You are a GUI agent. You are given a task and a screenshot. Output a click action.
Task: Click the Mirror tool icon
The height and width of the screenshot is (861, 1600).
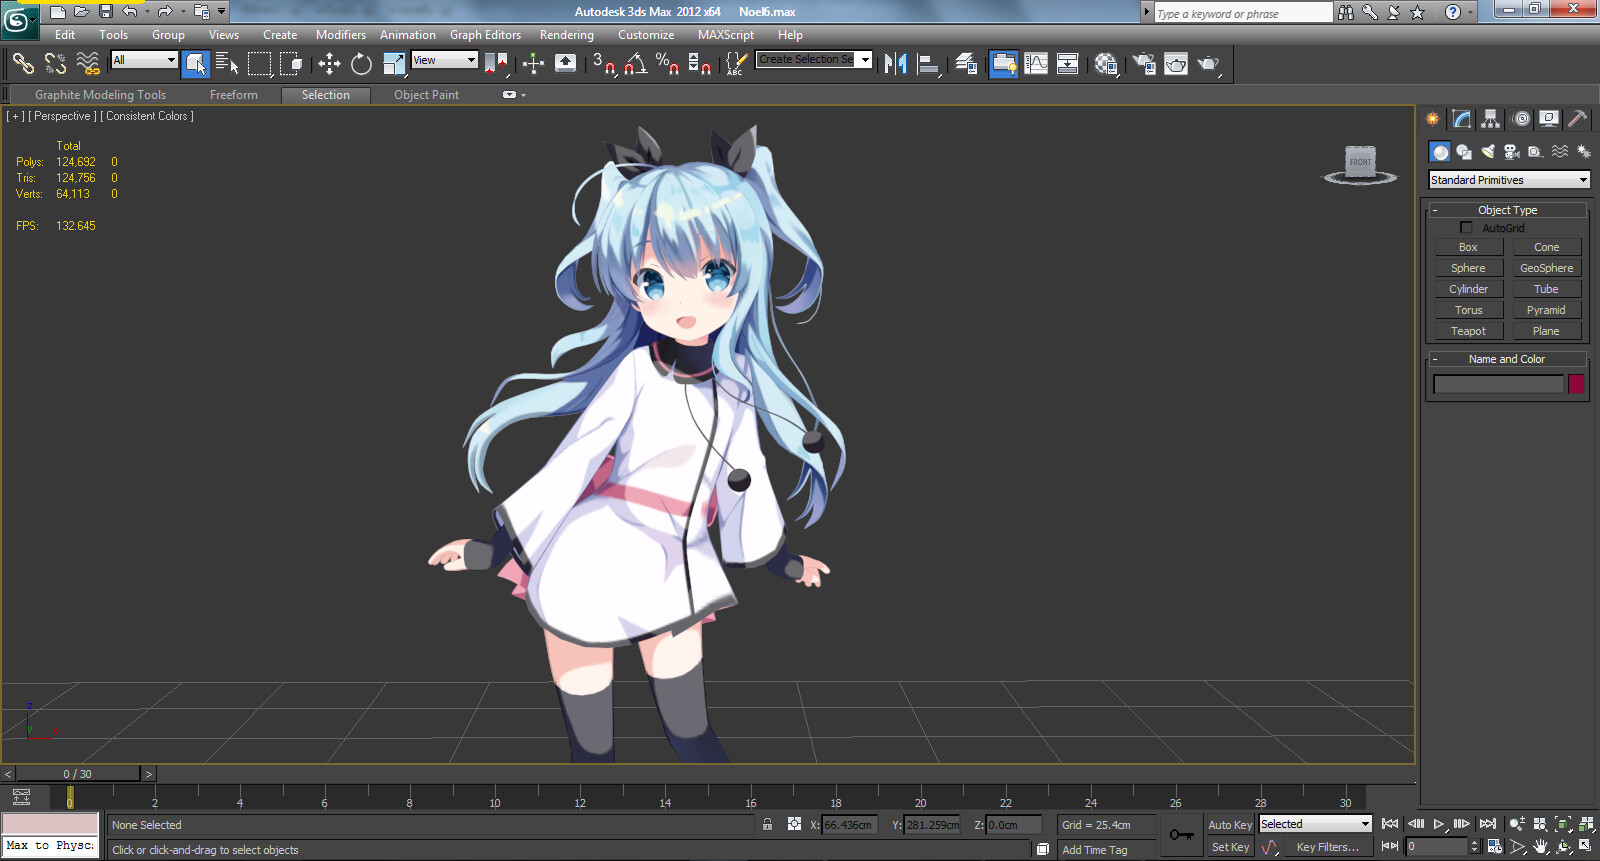[895, 64]
